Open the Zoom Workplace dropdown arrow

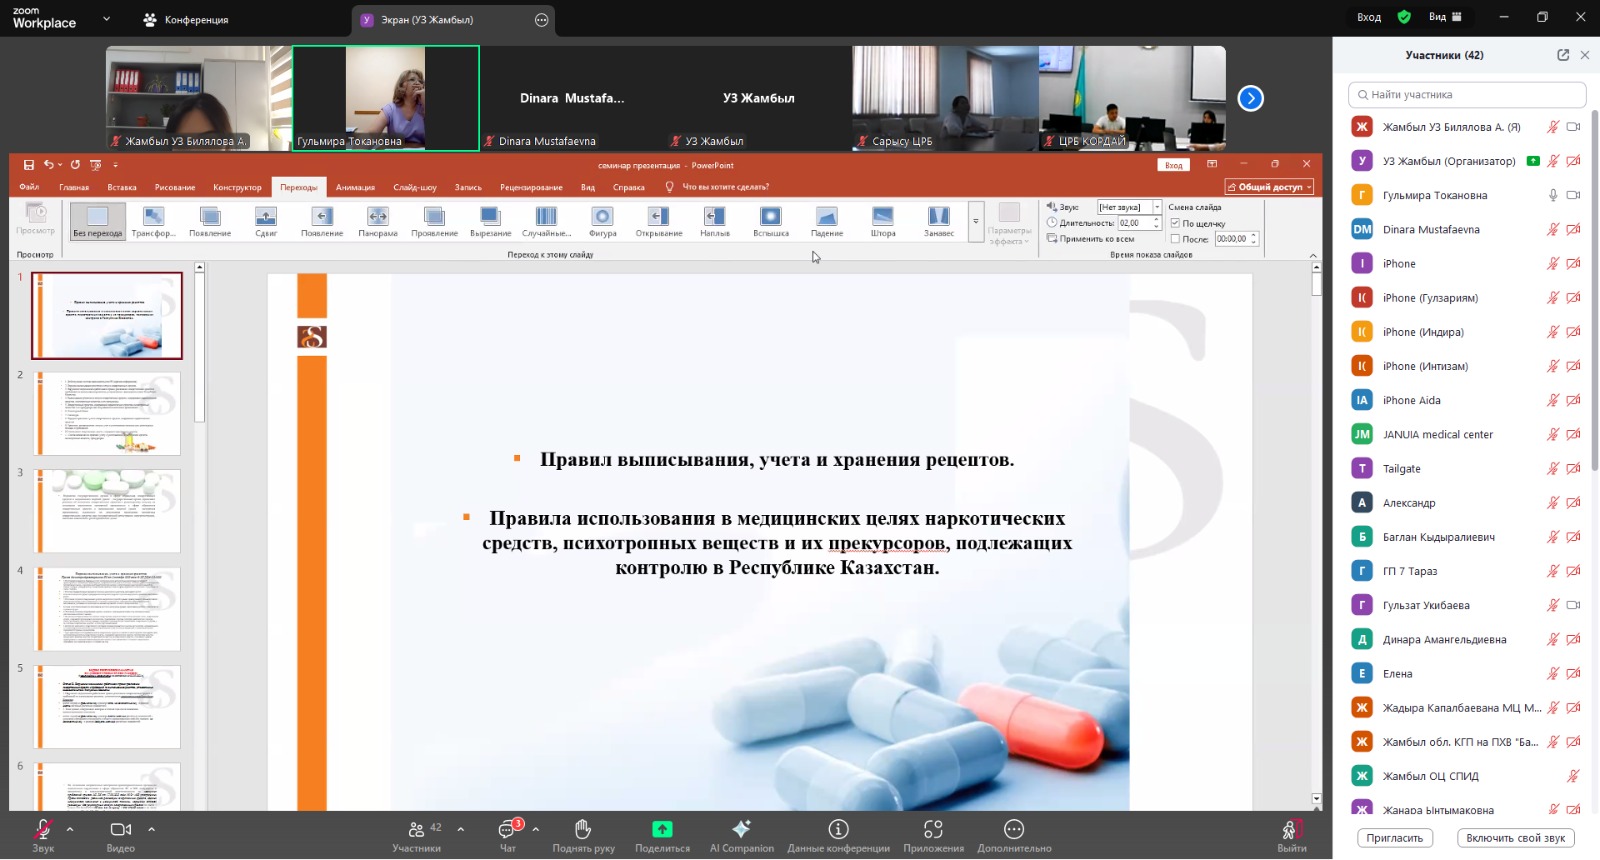[106, 19]
